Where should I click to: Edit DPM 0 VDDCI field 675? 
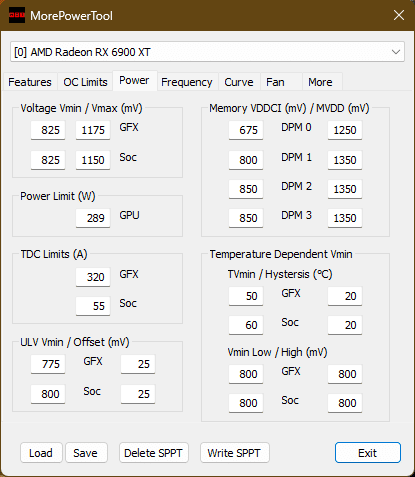click(x=246, y=130)
